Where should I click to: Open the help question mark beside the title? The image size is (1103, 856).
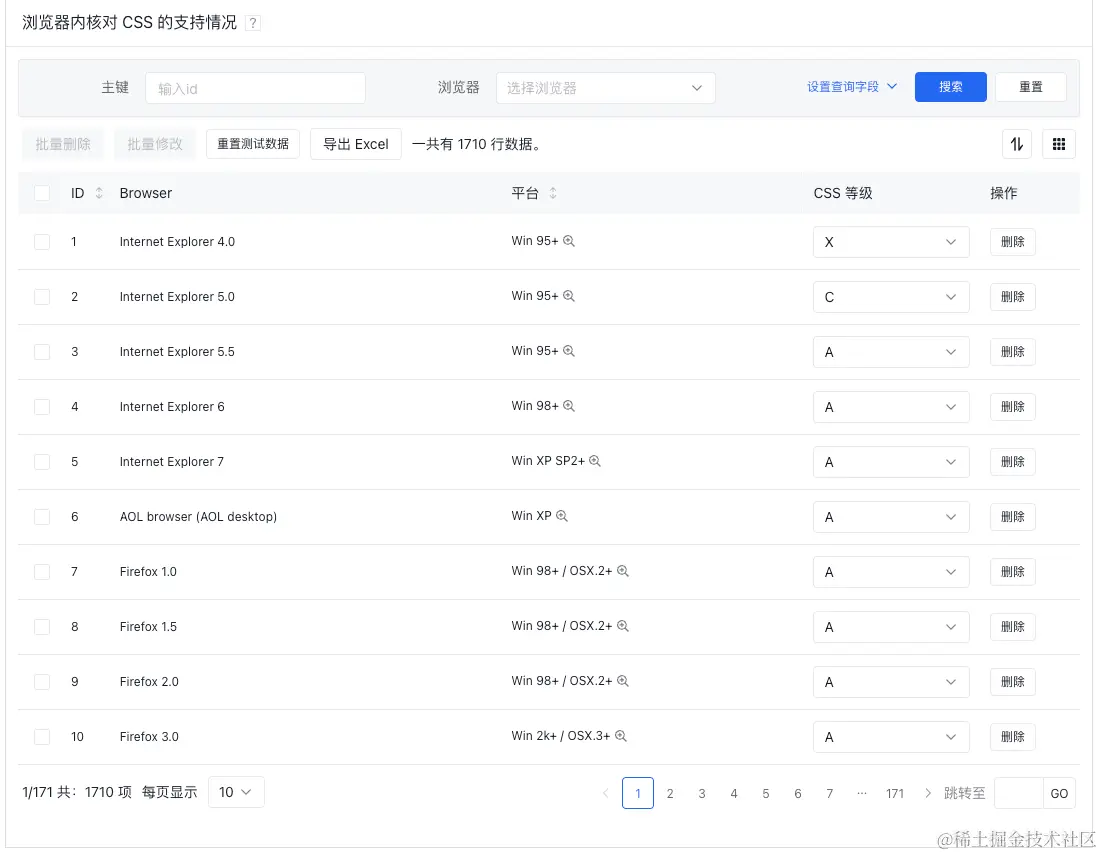pyautogui.click(x=253, y=23)
